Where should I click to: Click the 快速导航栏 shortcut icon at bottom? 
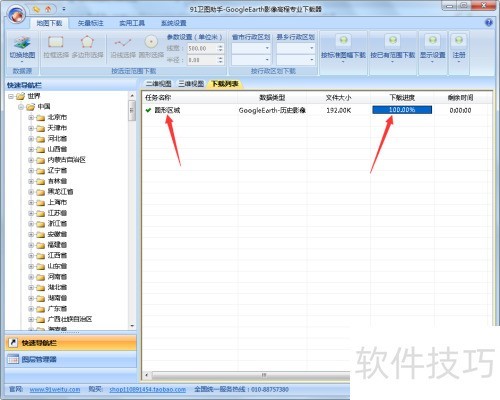13,343
